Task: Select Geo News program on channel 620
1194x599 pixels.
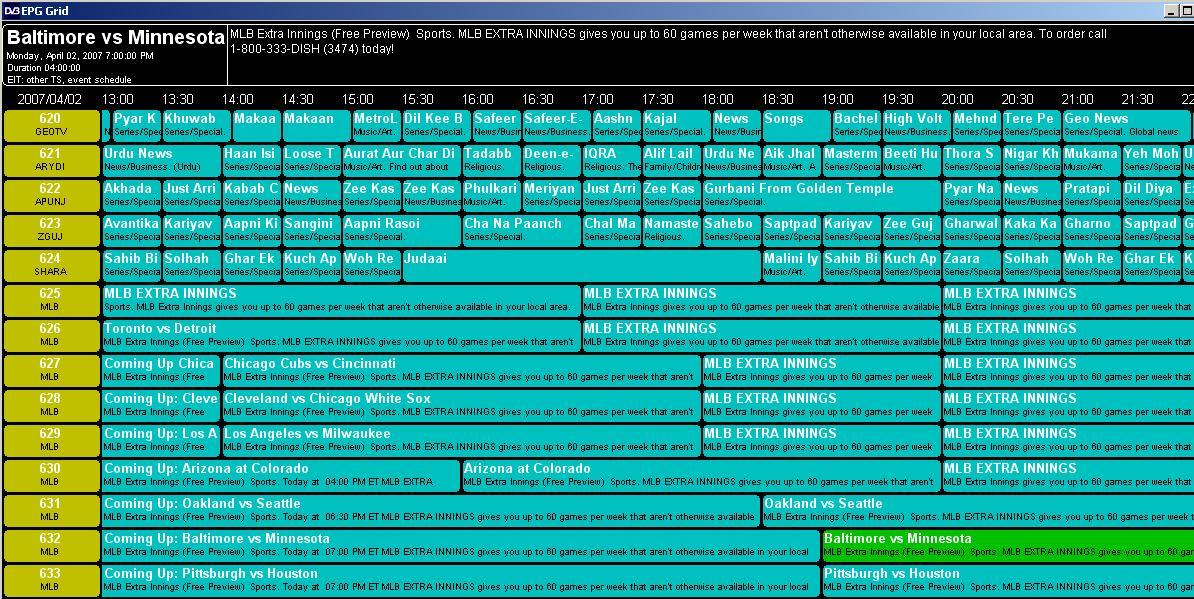Action: [1125, 126]
